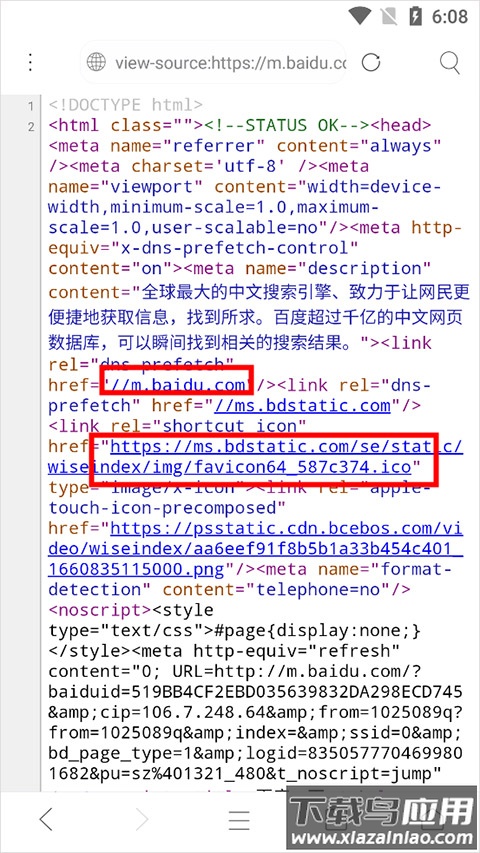Select line number 2 in gutter

[x=31, y=127]
